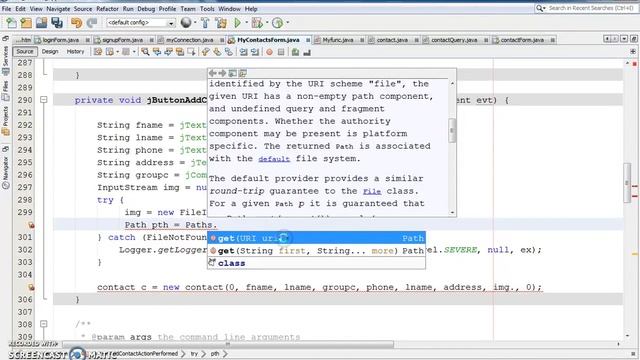Select get(String first, String... more) completion item

[316, 251]
